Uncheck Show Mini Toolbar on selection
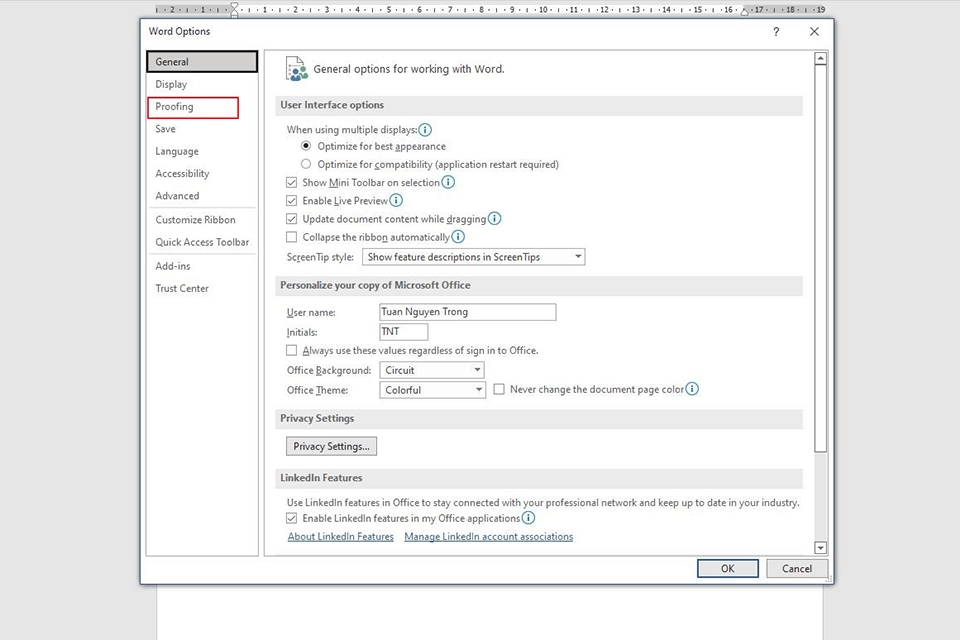960x640 pixels. click(x=291, y=183)
